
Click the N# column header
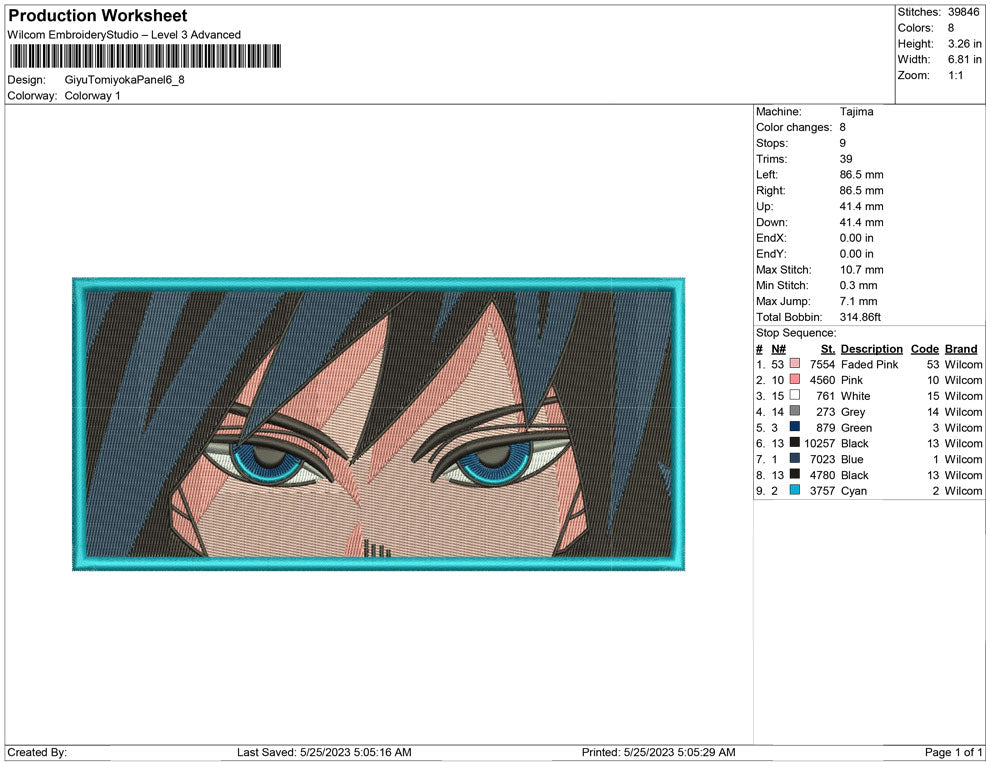click(x=778, y=348)
